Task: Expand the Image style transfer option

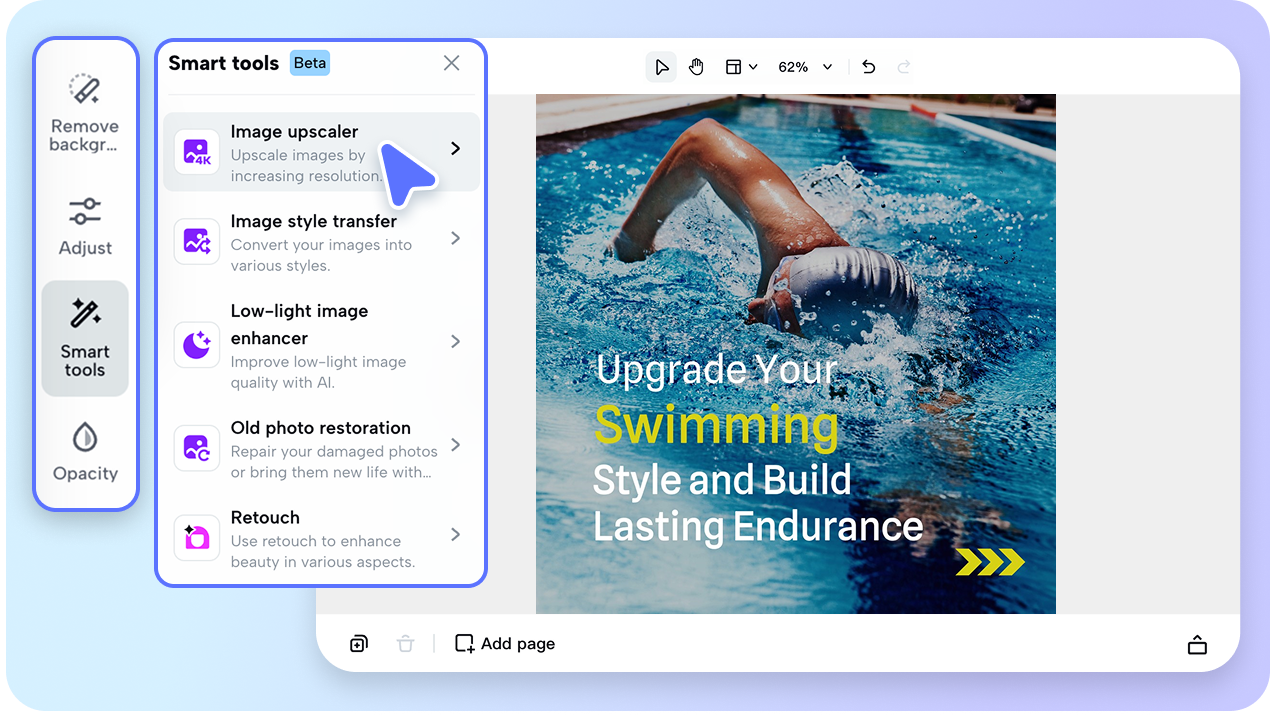Action: (320, 240)
